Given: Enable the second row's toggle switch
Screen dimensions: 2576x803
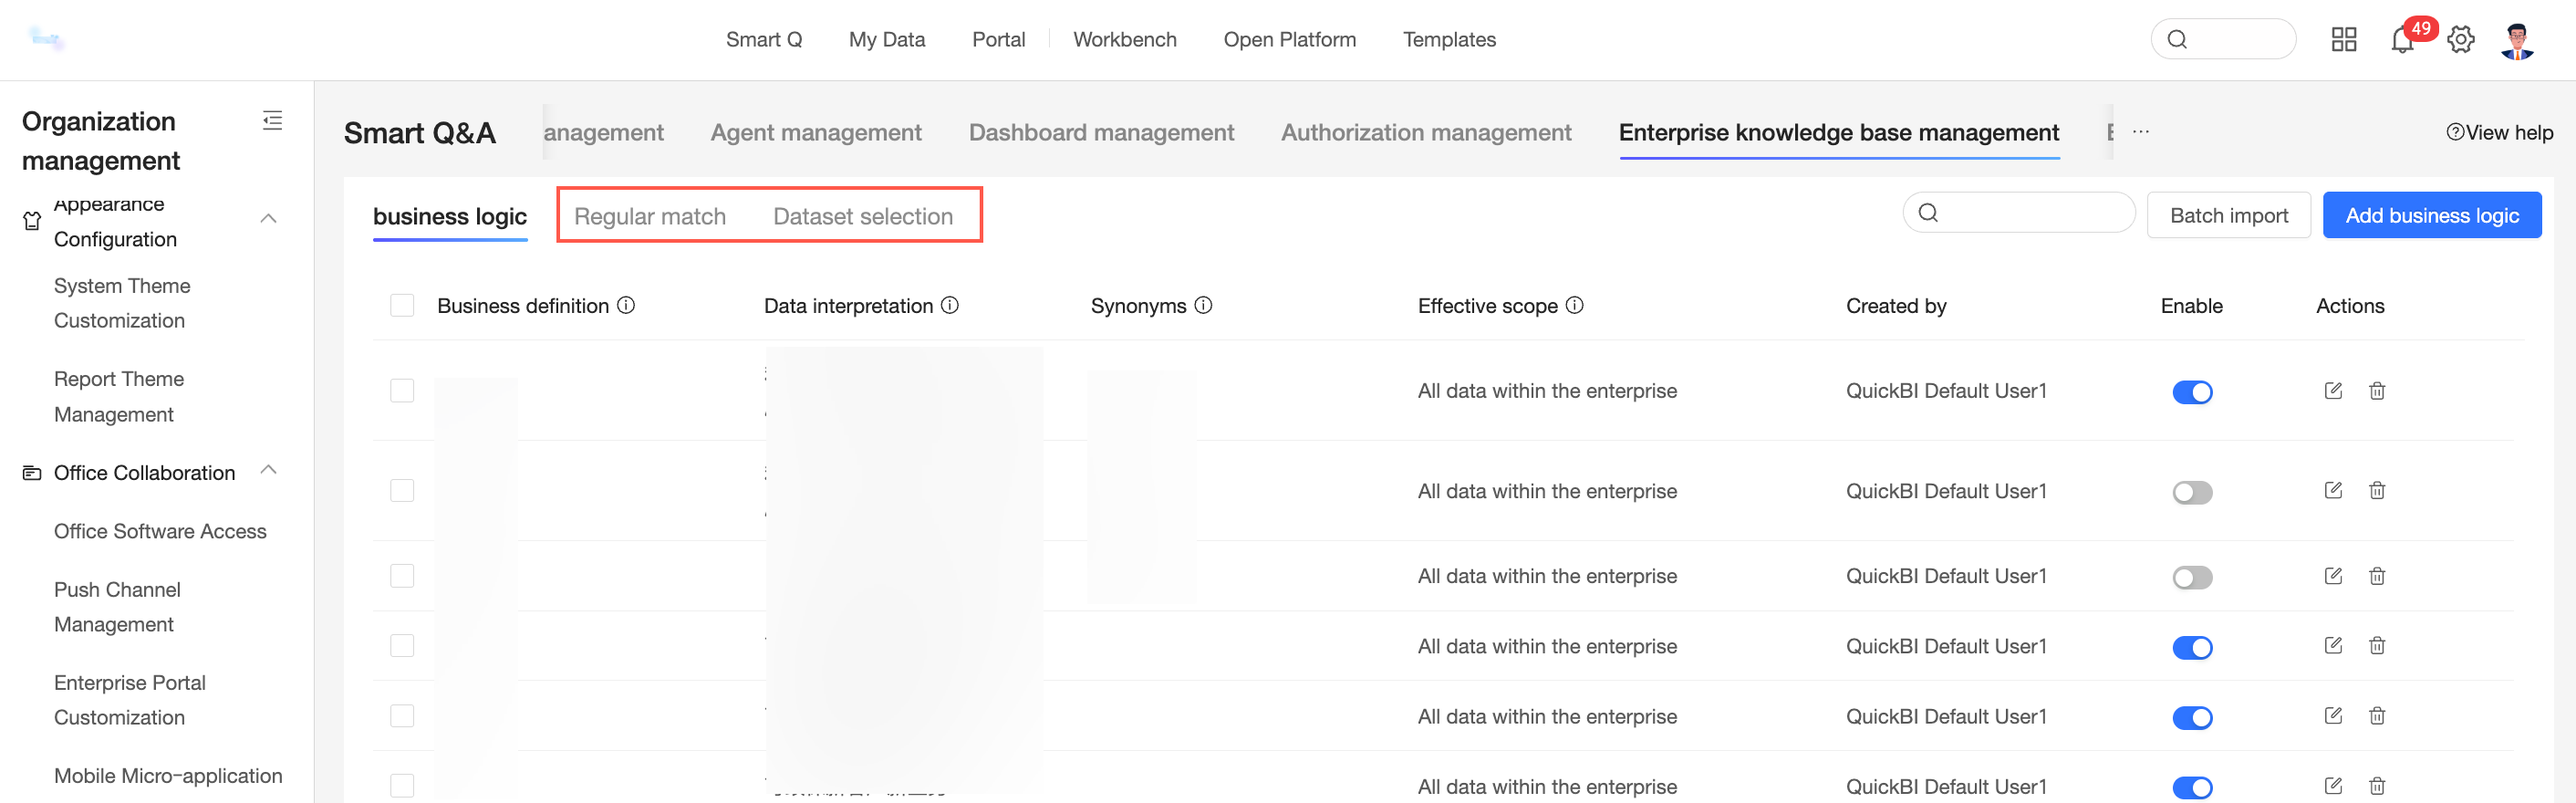Looking at the screenshot, I should (2191, 492).
